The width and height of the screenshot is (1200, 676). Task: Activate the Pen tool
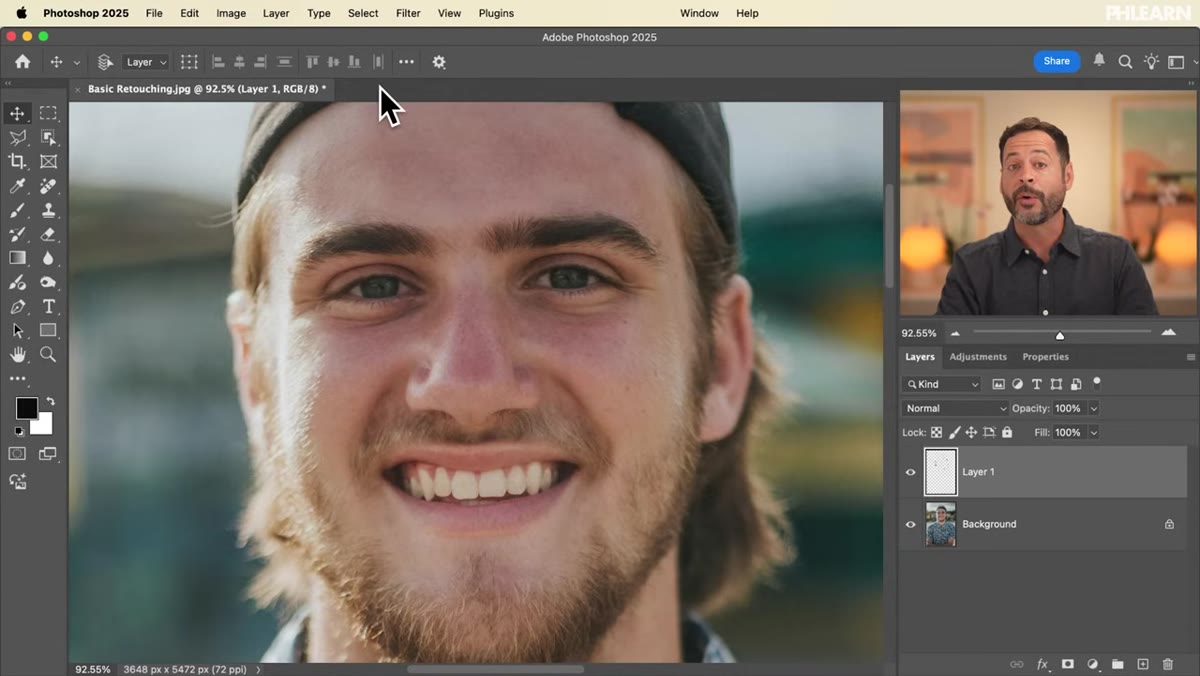point(17,306)
